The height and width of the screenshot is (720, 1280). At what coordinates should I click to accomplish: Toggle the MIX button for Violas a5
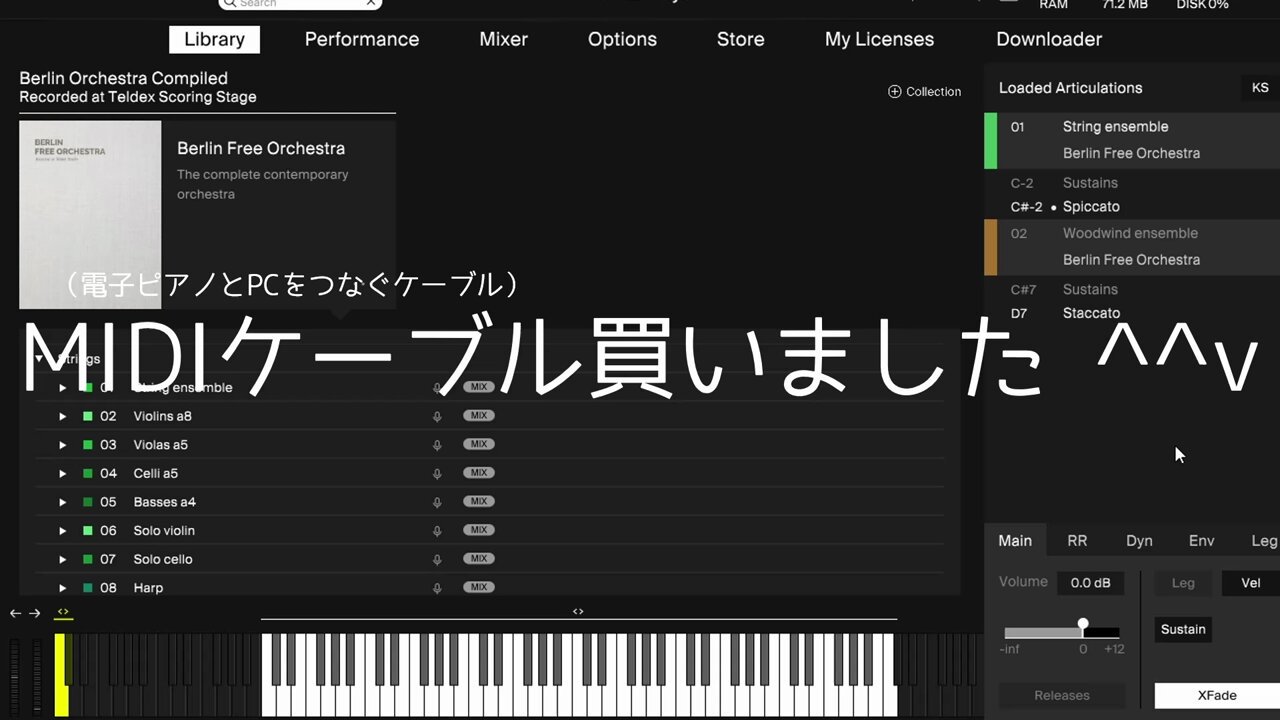479,444
